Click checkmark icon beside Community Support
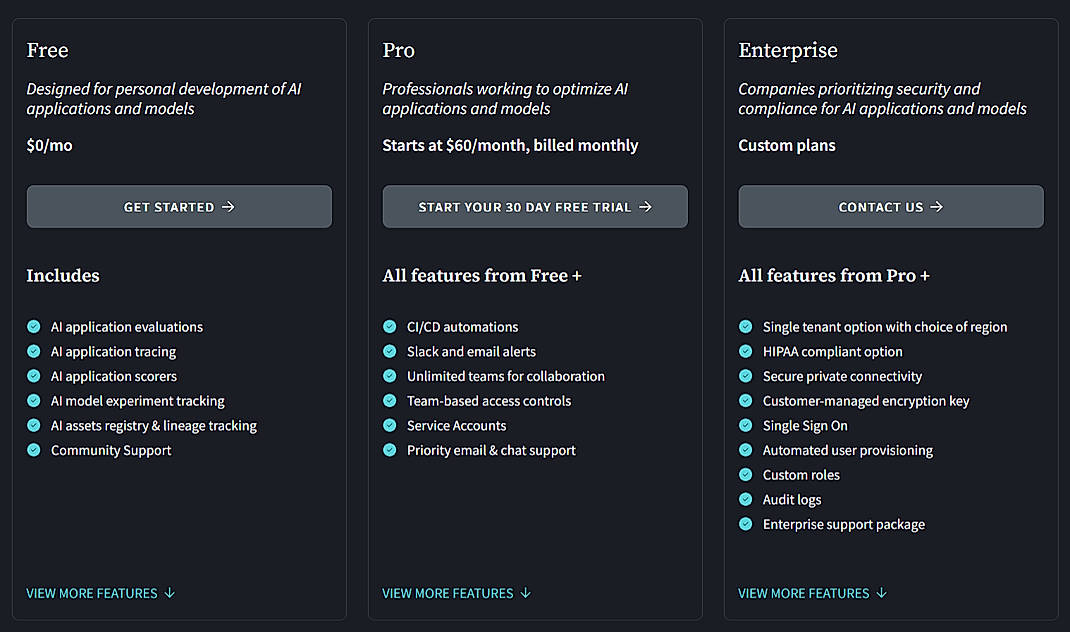The height and width of the screenshot is (632, 1070). (33, 449)
